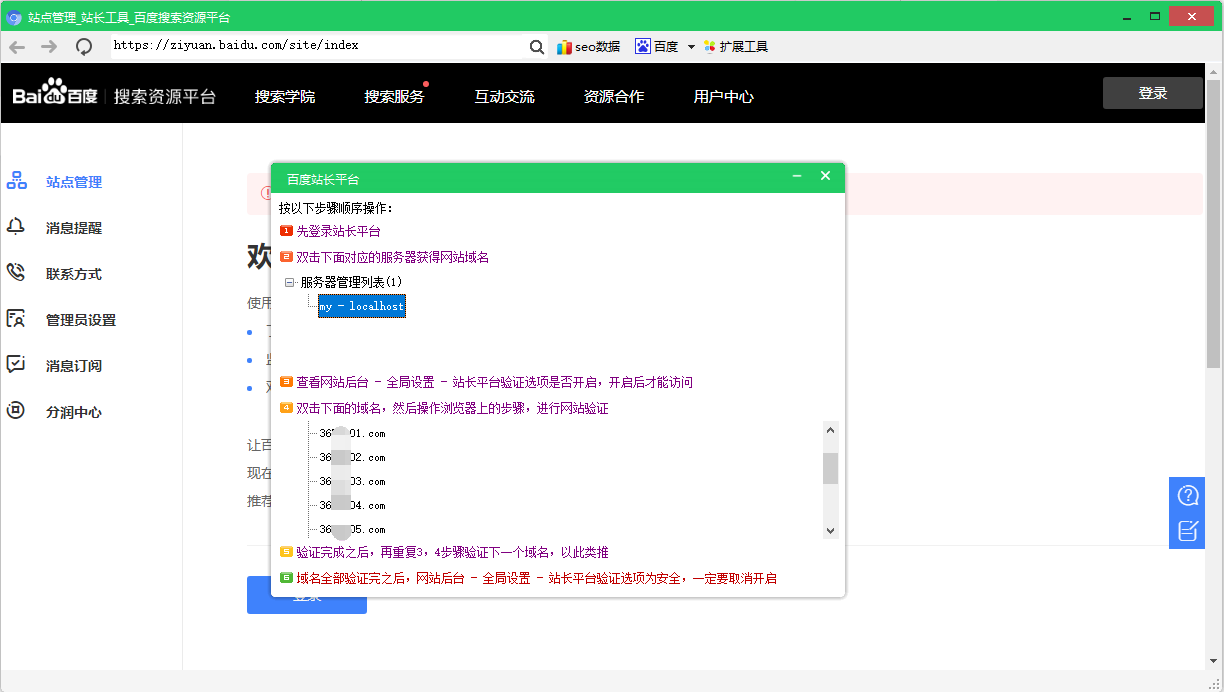Click the floating help question-mark icon
Viewport: 1224px width, 692px height.
click(1187, 495)
